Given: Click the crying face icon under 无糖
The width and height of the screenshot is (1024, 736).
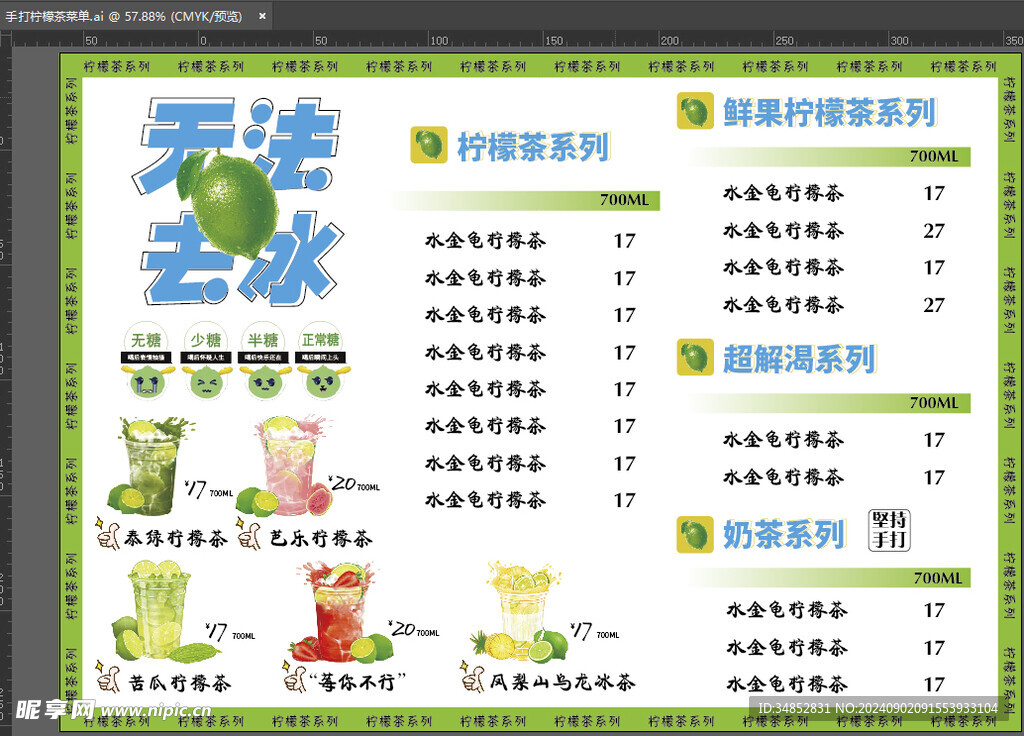Looking at the screenshot, I should point(146,380).
